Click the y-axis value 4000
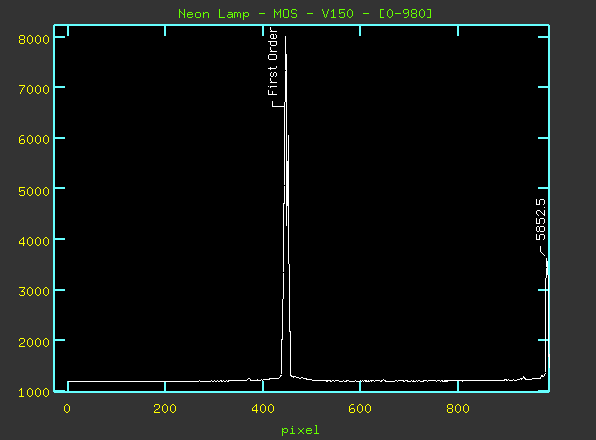Screen dimensions: 596x440 [34, 241]
